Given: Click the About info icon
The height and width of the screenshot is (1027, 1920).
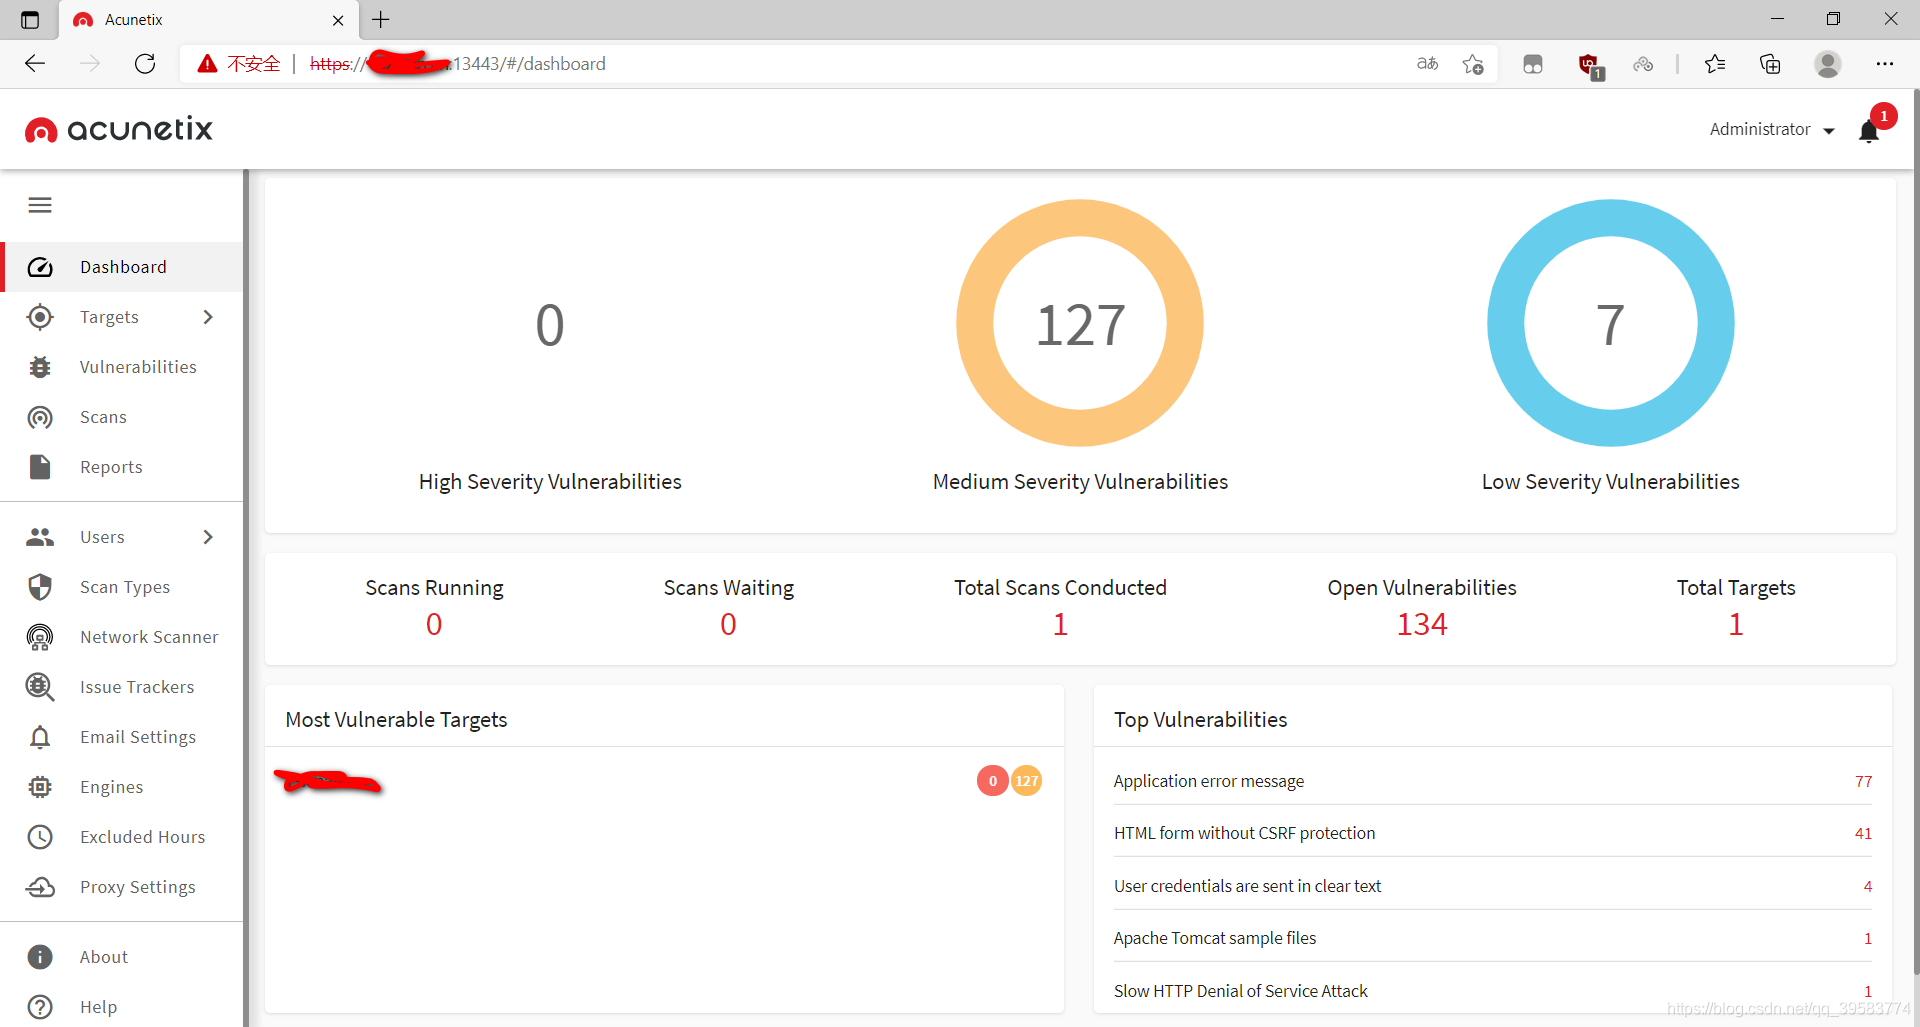Looking at the screenshot, I should tap(40, 957).
